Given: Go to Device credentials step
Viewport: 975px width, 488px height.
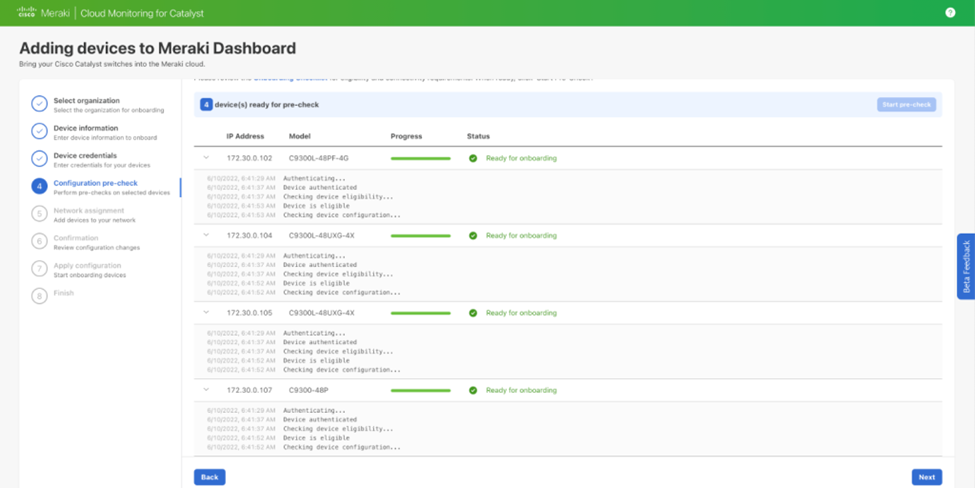Looking at the screenshot, I should pyautogui.click(x=102, y=160).
